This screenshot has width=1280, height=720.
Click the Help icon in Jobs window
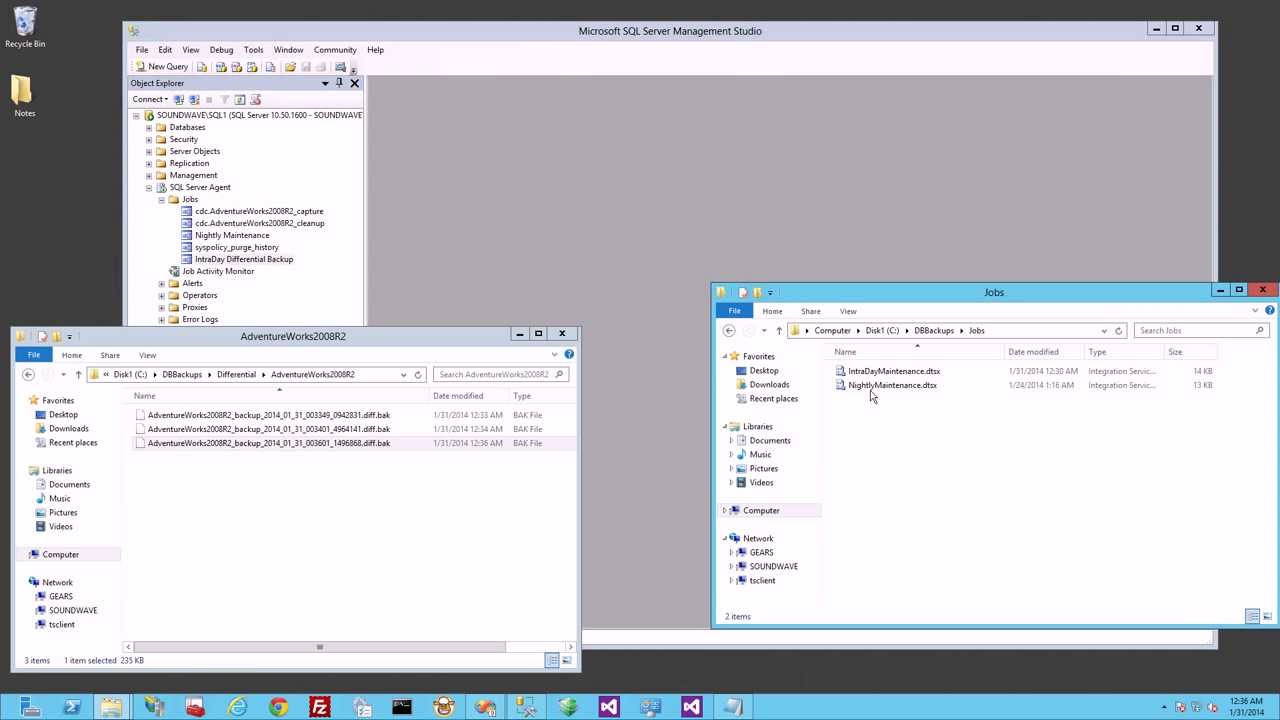1270,310
